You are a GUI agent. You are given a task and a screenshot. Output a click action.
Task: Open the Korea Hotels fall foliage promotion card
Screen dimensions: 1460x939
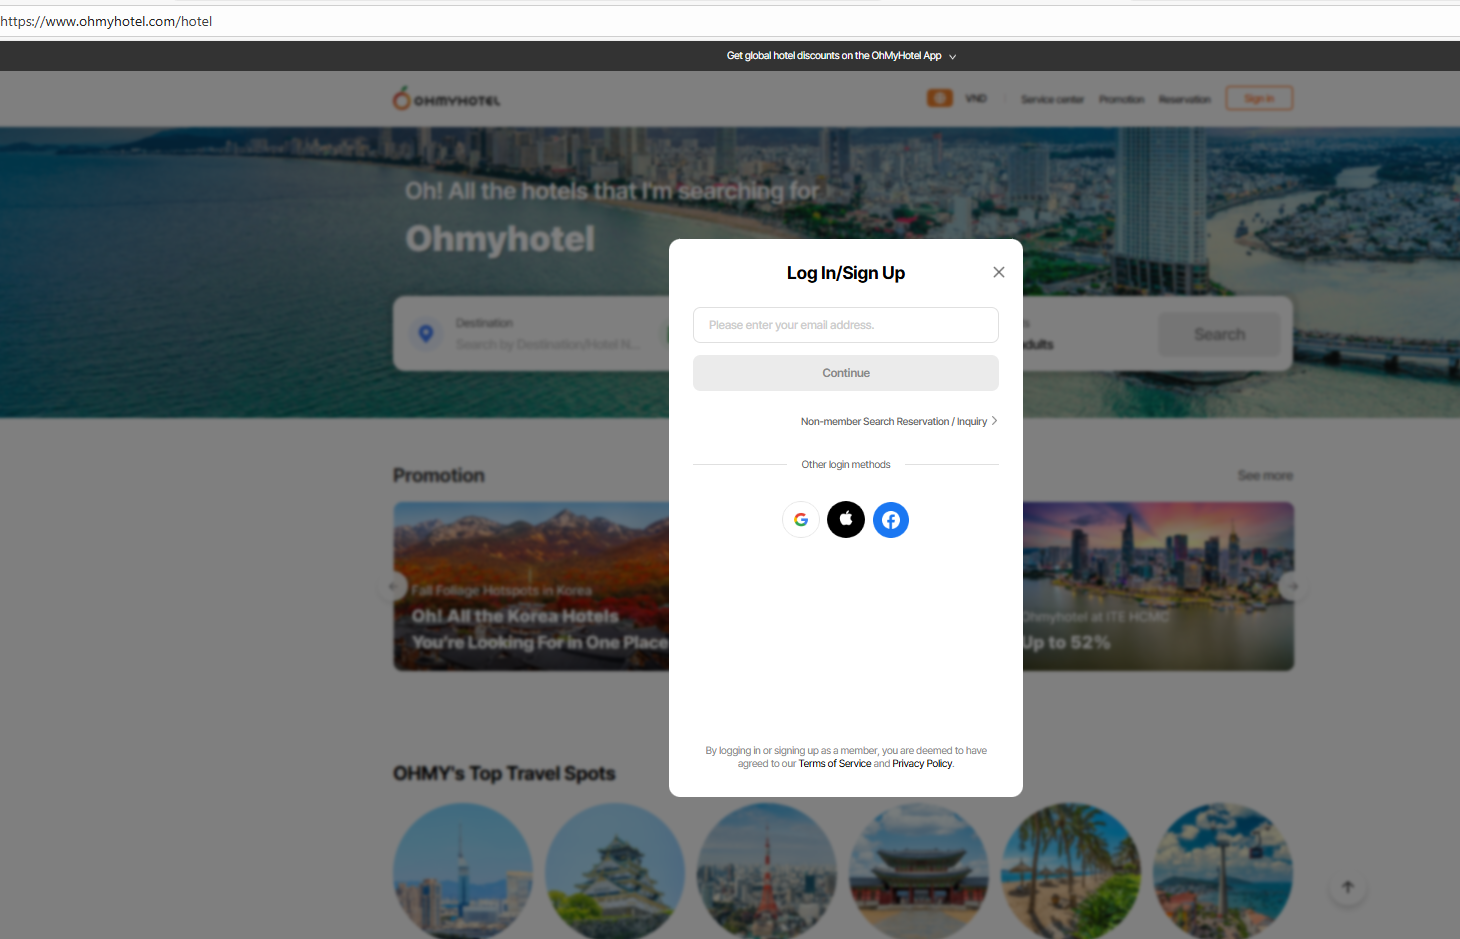pyautogui.click(x=531, y=586)
